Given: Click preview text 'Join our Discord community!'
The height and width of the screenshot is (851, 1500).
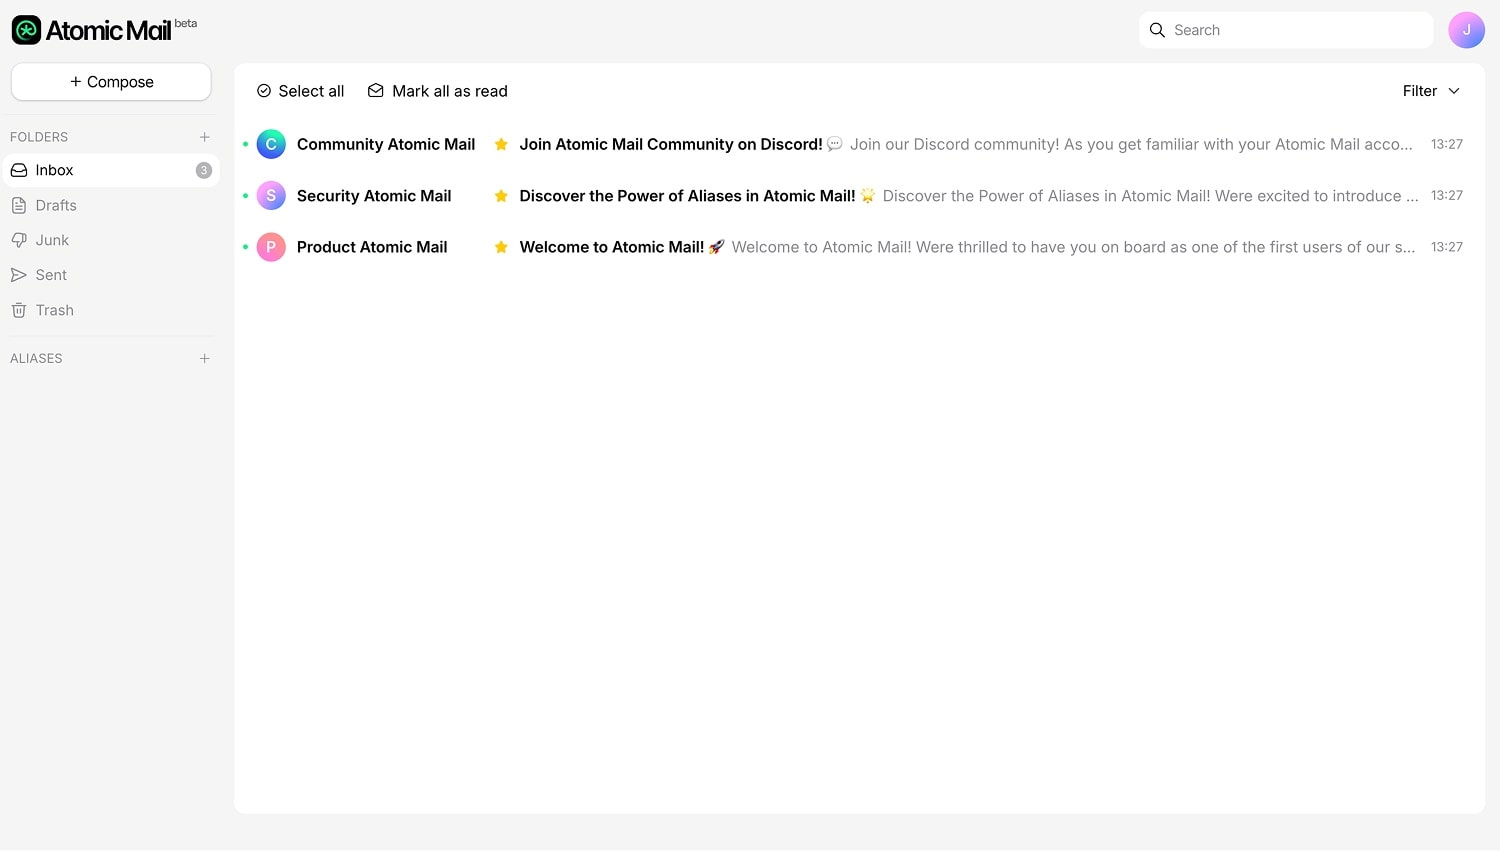Looking at the screenshot, I should pos(954,144).
